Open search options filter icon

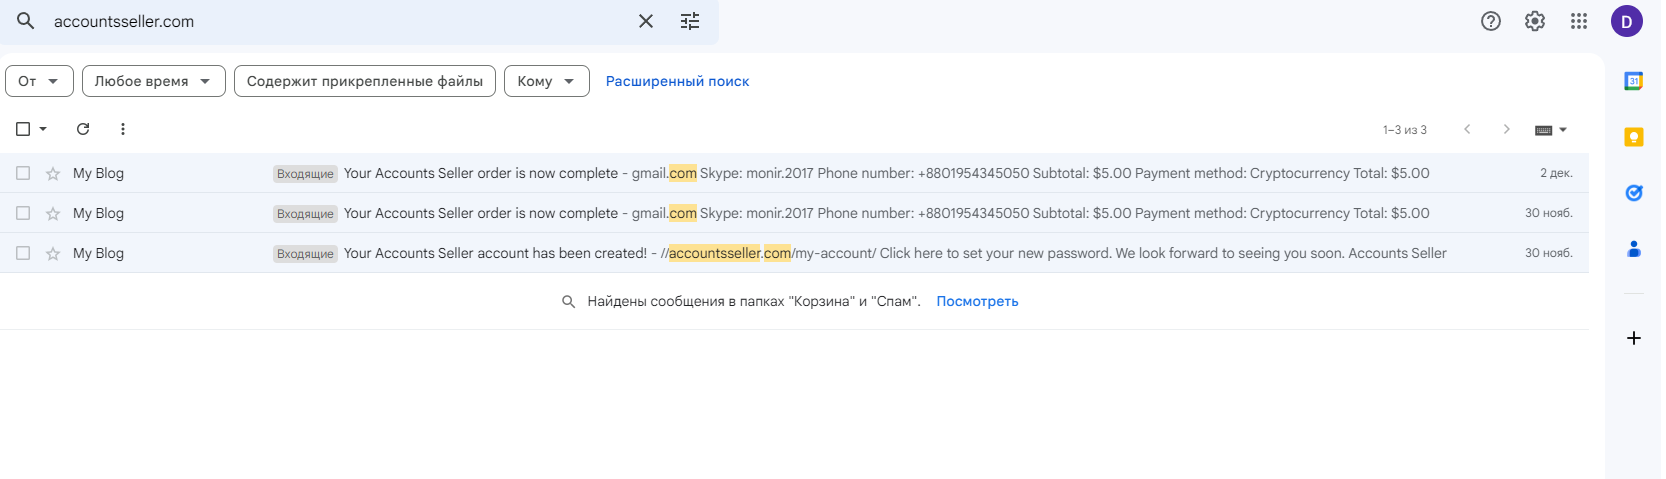(x=690, y=21)
